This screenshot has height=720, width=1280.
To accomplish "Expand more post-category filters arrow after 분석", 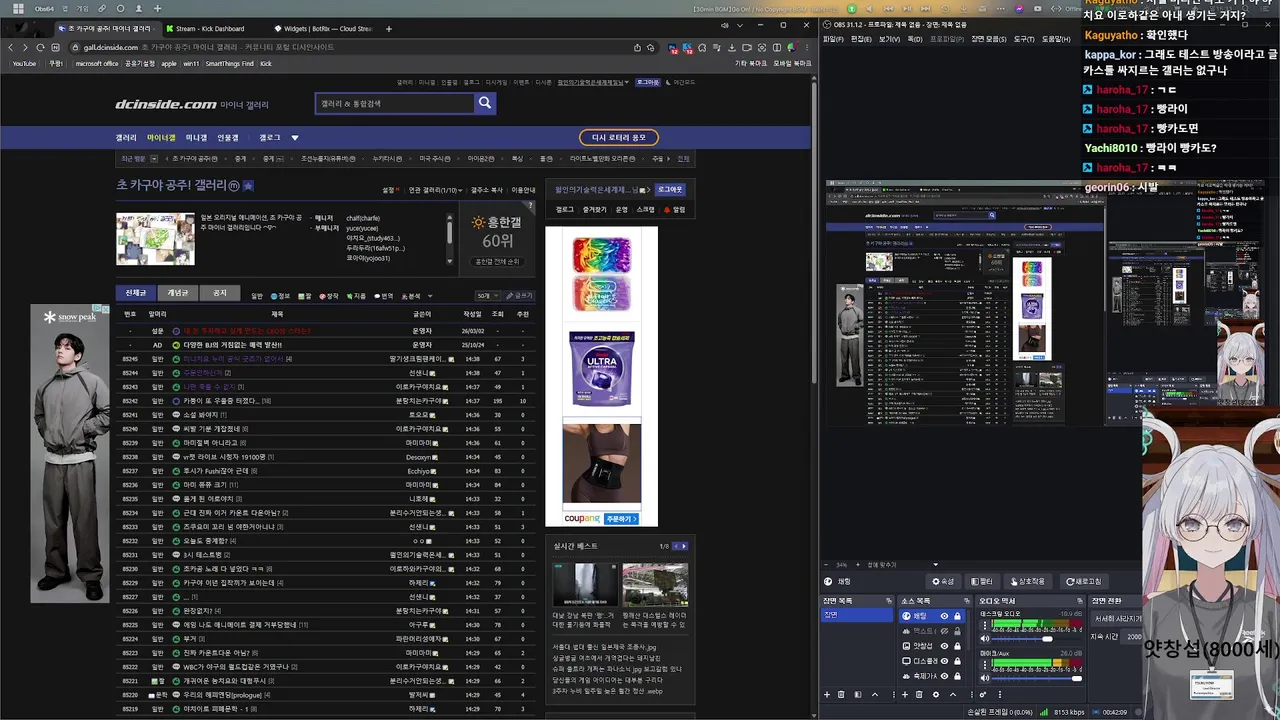I will tap(430, 296).
